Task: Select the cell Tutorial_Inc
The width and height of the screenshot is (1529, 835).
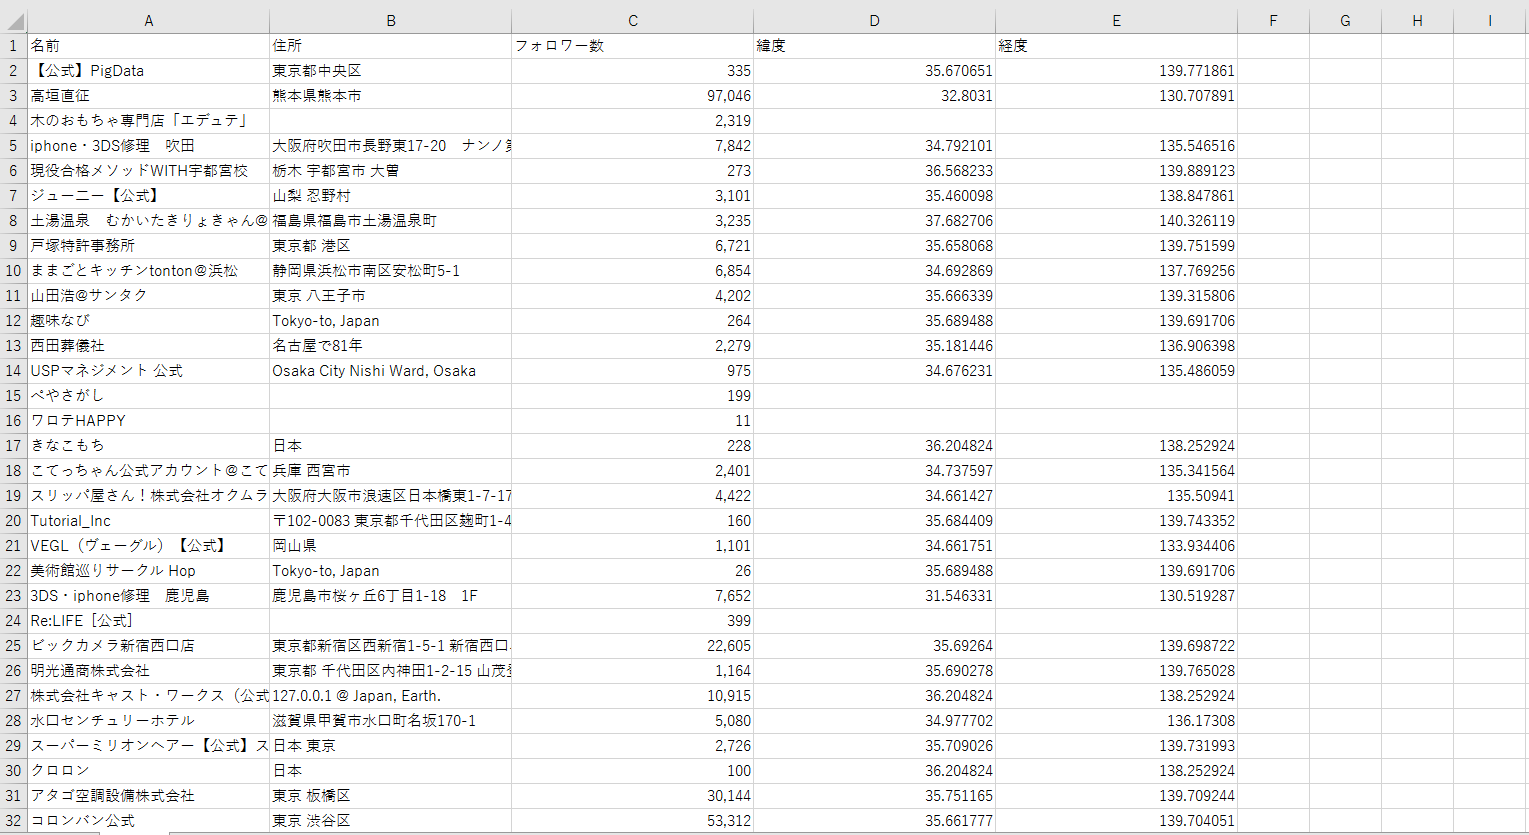Action: (x=149, y=521)
